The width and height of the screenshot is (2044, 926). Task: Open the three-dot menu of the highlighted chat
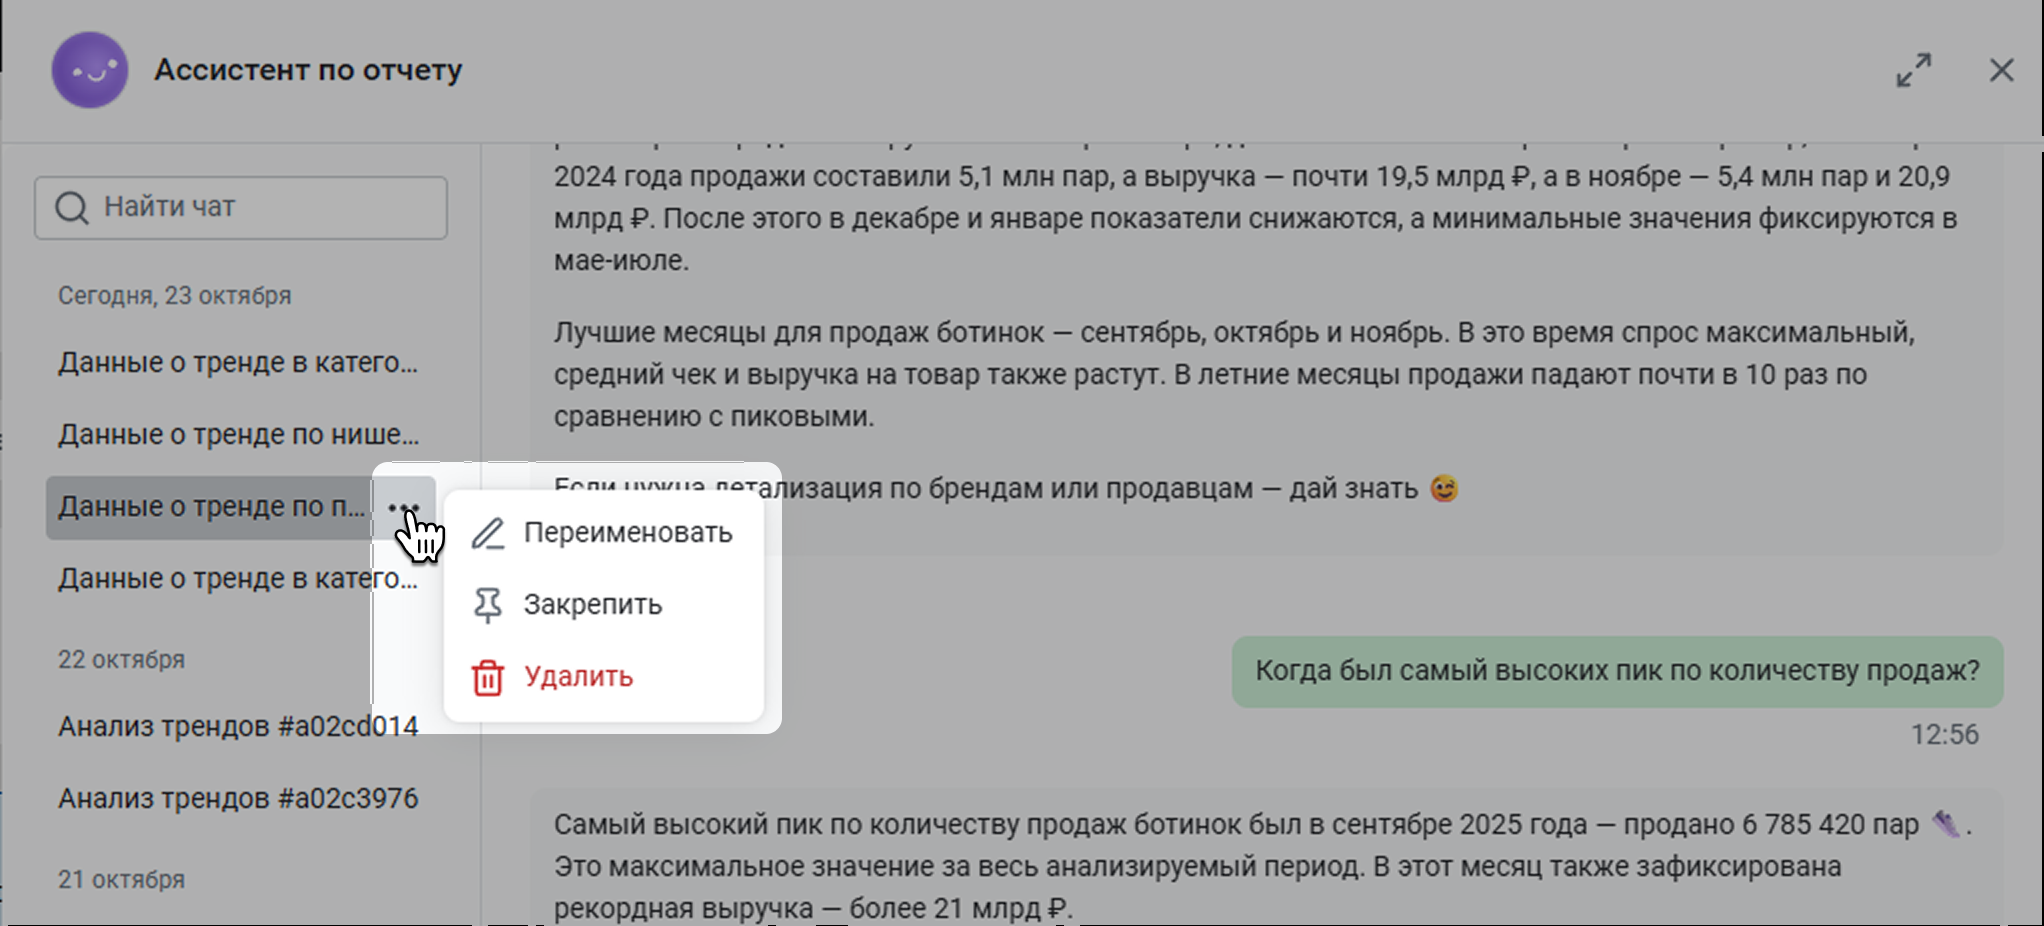(403, 508)
